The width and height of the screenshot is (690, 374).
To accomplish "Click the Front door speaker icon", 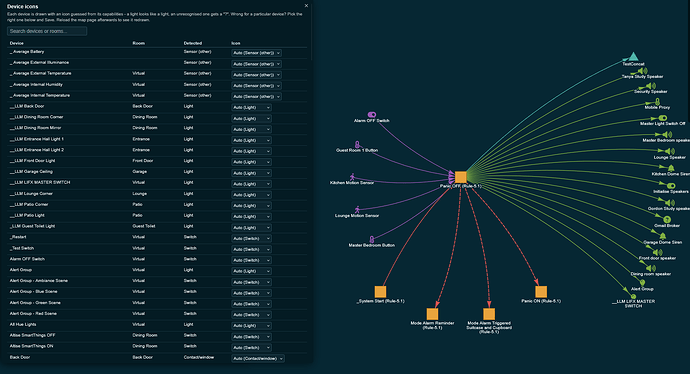I will 657,252.
